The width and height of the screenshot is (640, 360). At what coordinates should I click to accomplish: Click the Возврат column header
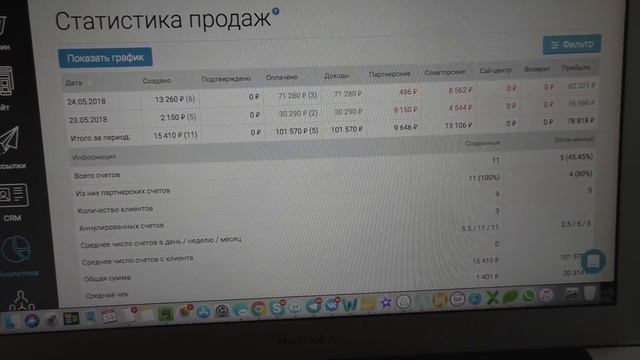point(537,69)
